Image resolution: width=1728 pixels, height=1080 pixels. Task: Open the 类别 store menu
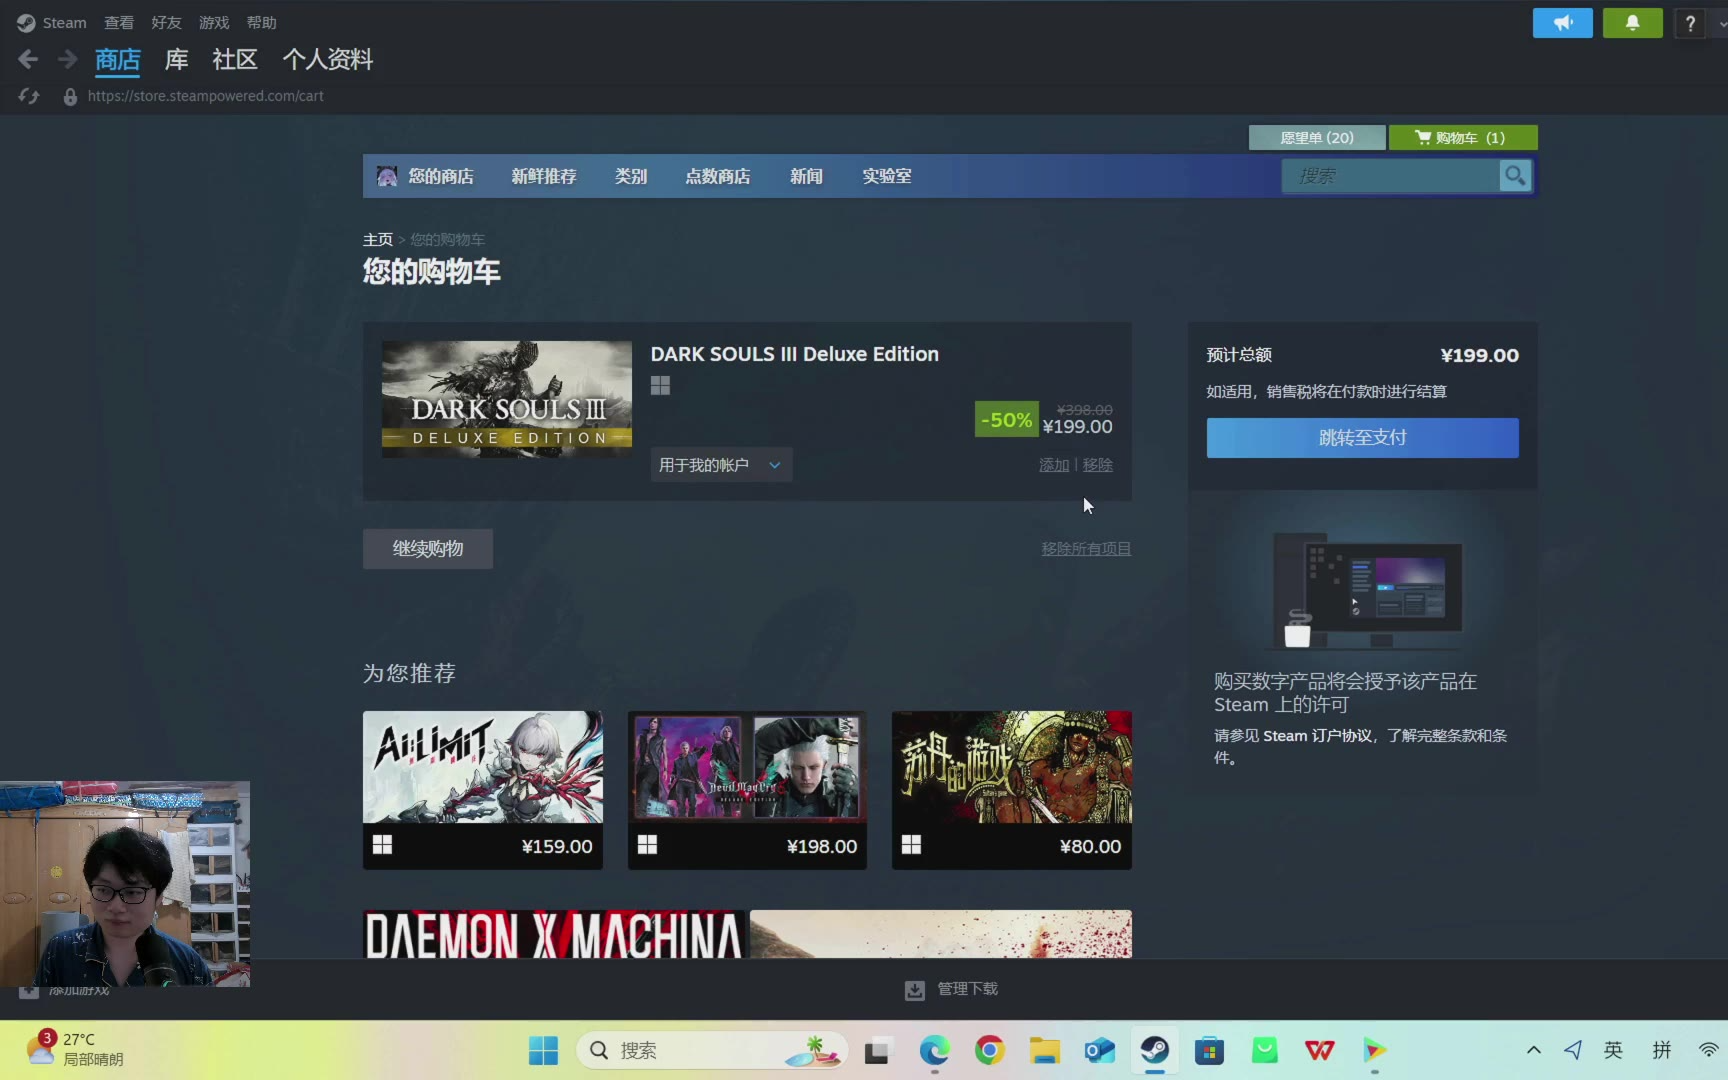(631, 176)
